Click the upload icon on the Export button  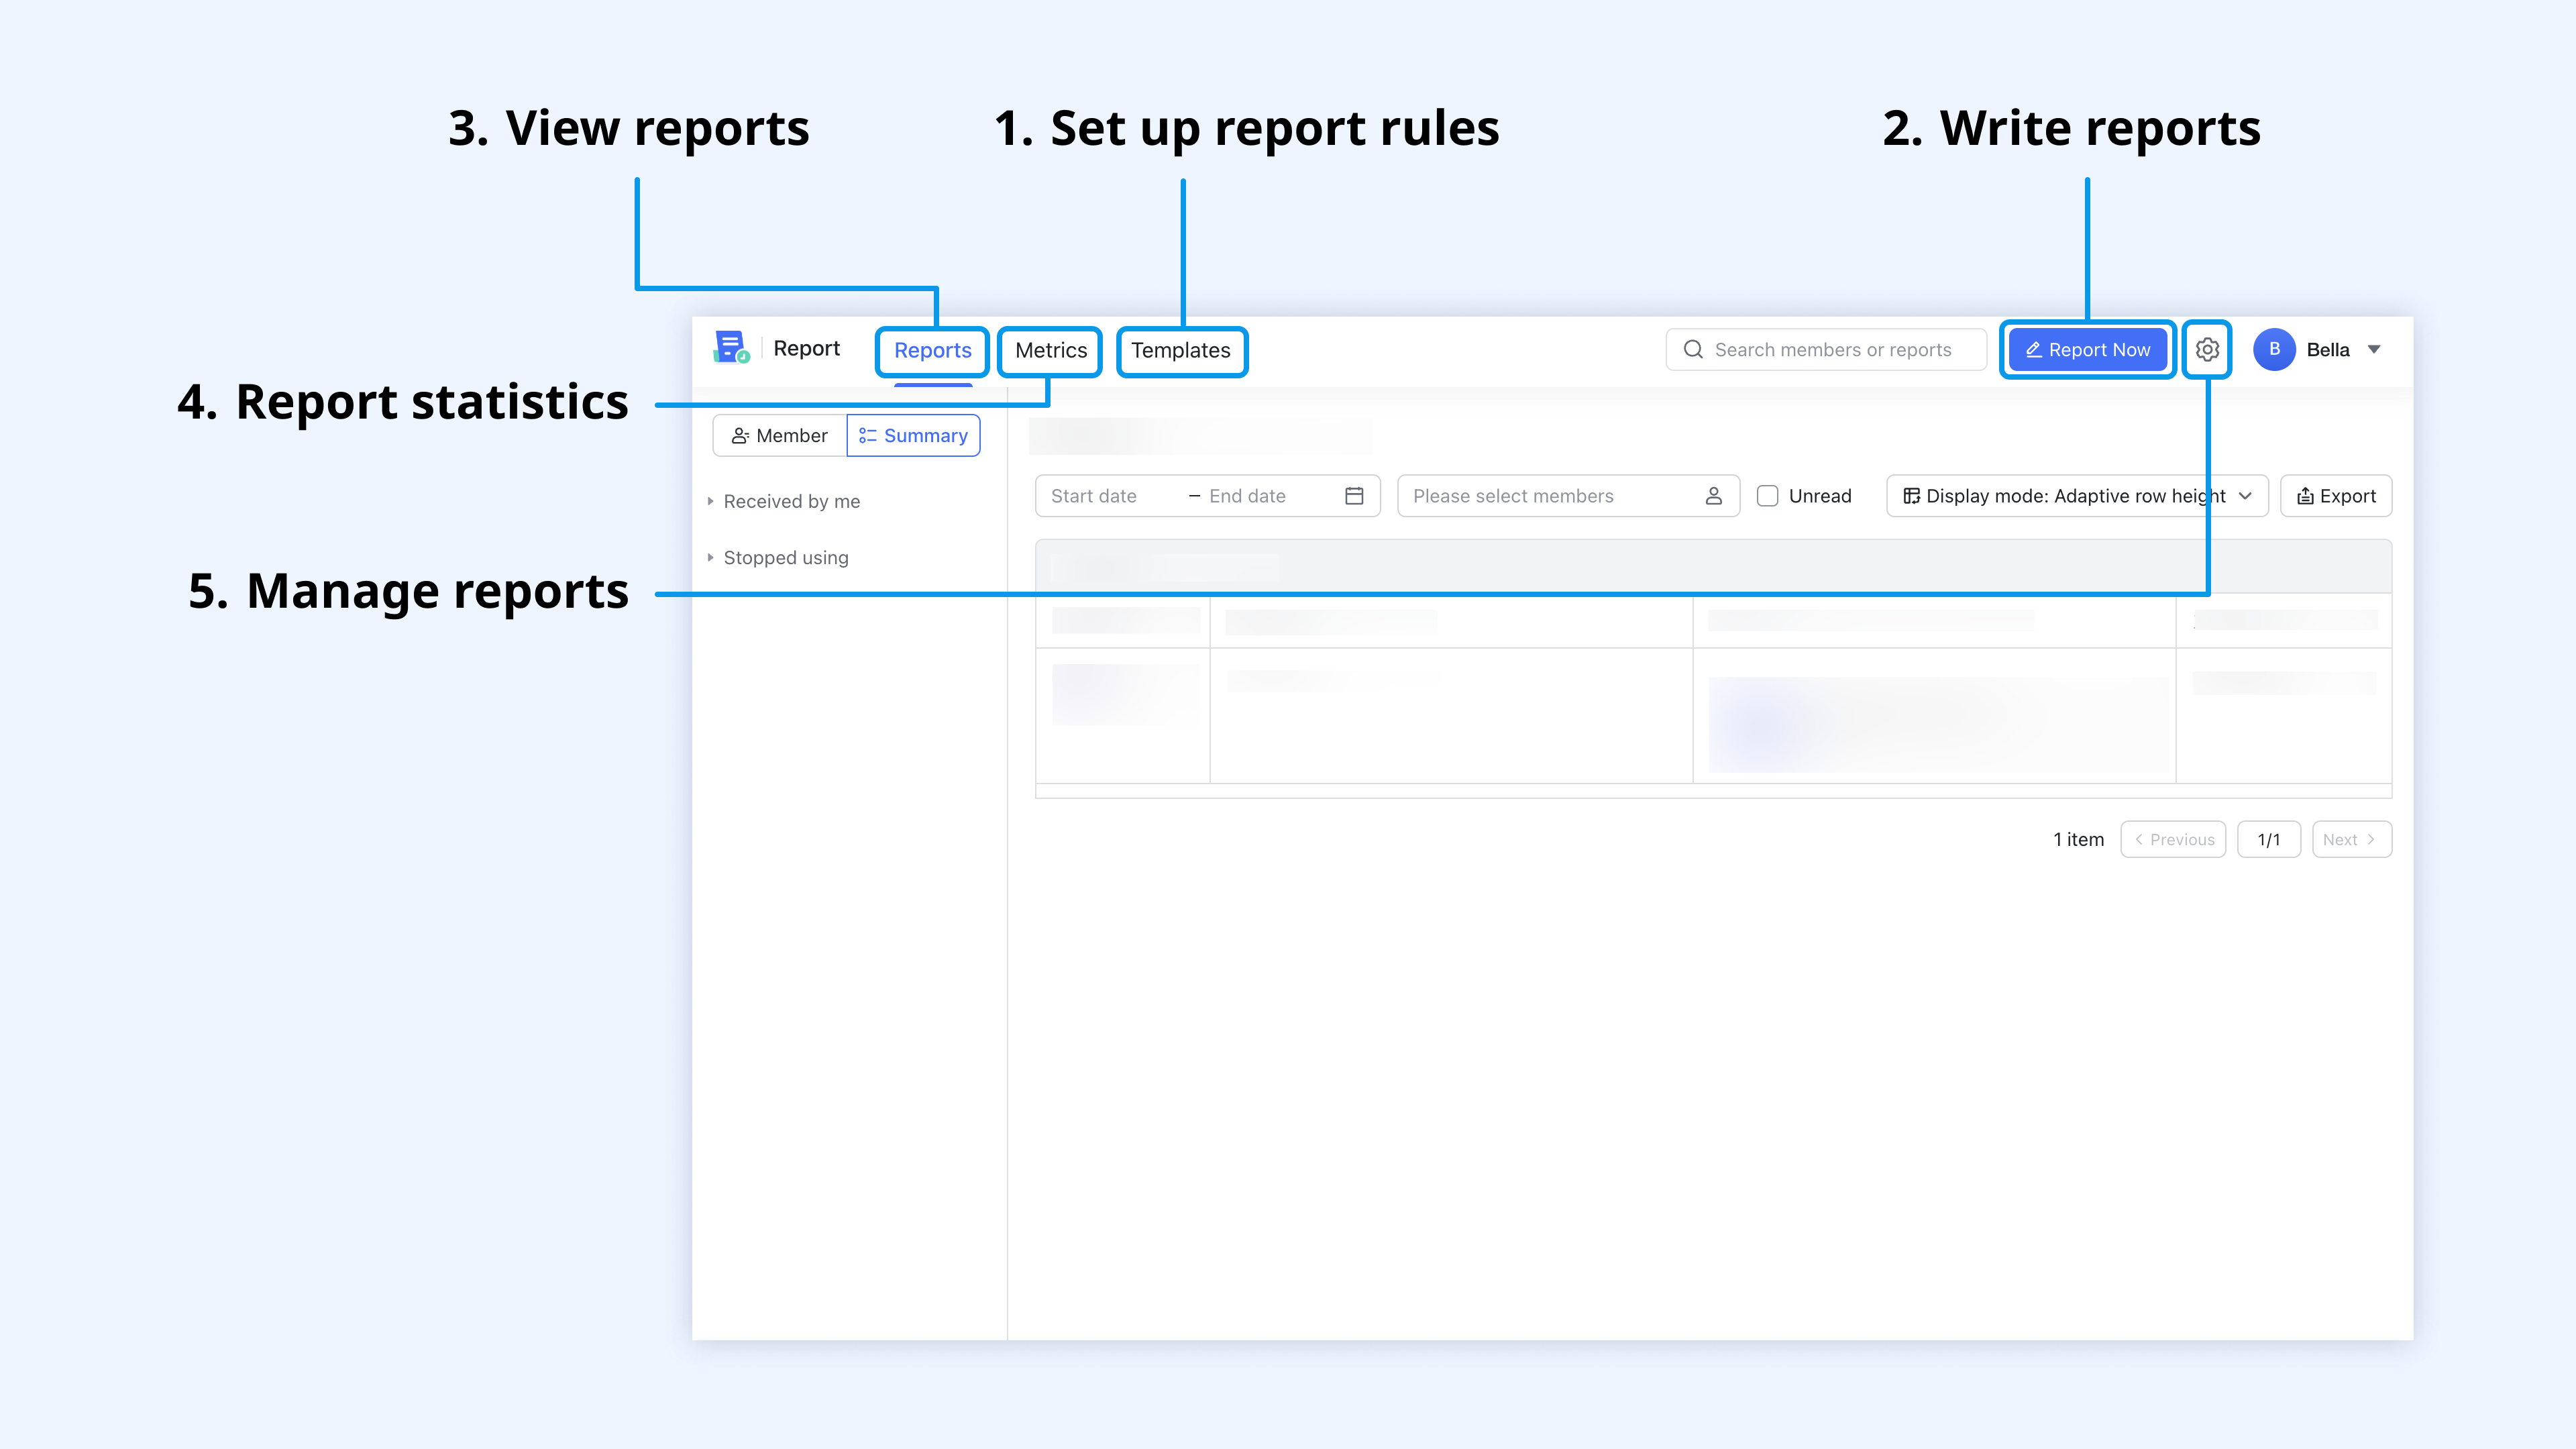(2306, 495)
